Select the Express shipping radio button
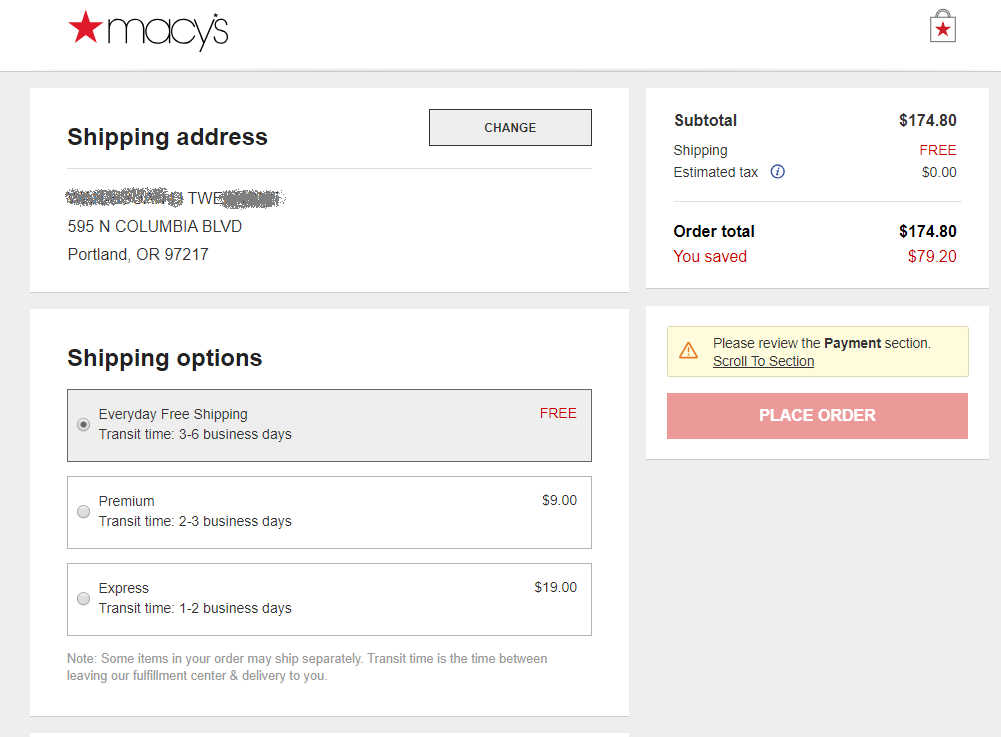 point(84,598)
